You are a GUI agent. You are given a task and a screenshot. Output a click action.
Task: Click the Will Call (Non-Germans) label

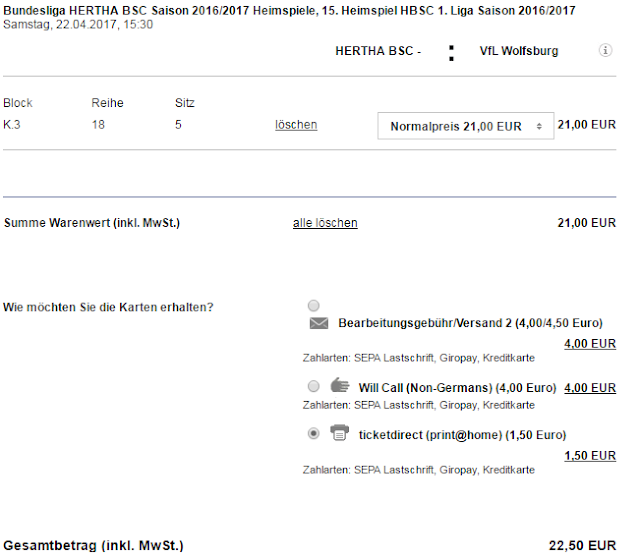click(457, 387)
